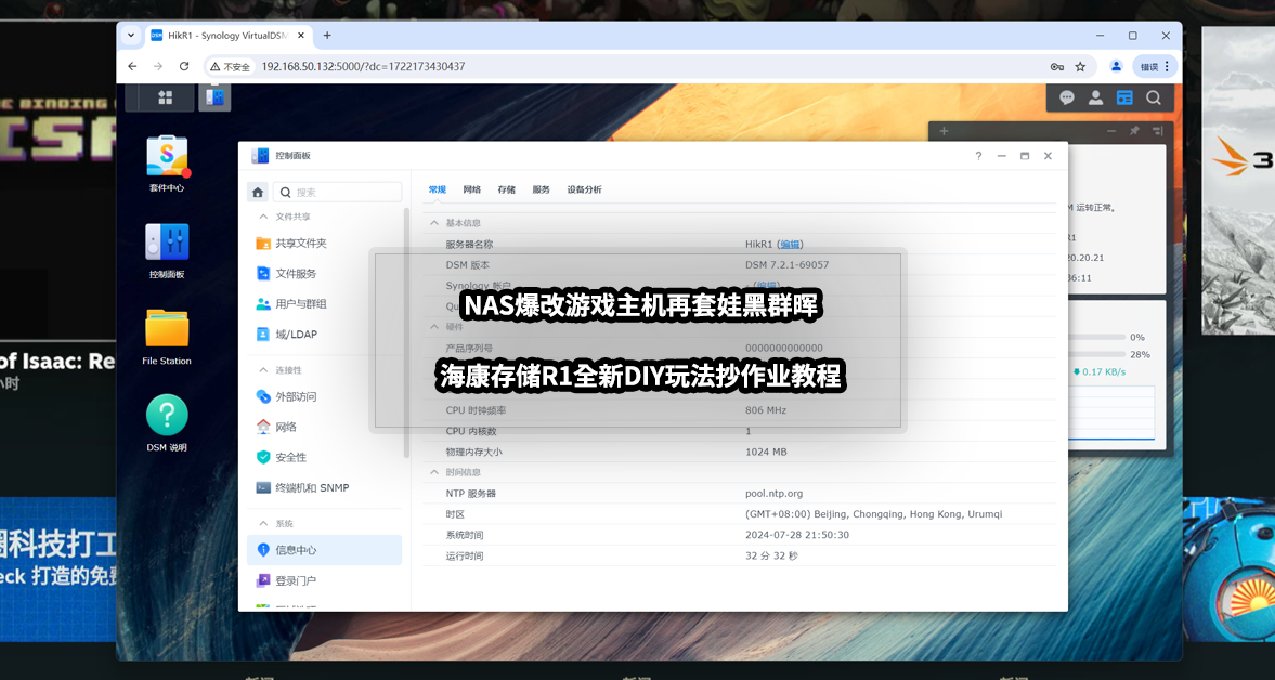The height and width of the screenshot is (680, 1275).
Task: Launch File Station from desktop
Action: tap(167, 337)
